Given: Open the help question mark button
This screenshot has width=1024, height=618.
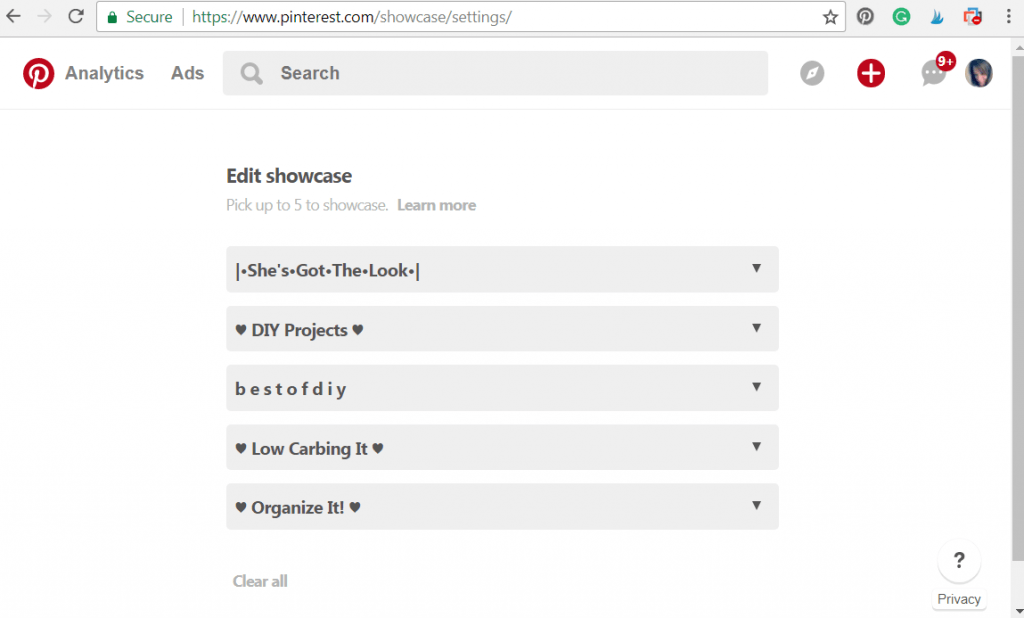Looking at the screenshot, I should (x=959, y=561).
